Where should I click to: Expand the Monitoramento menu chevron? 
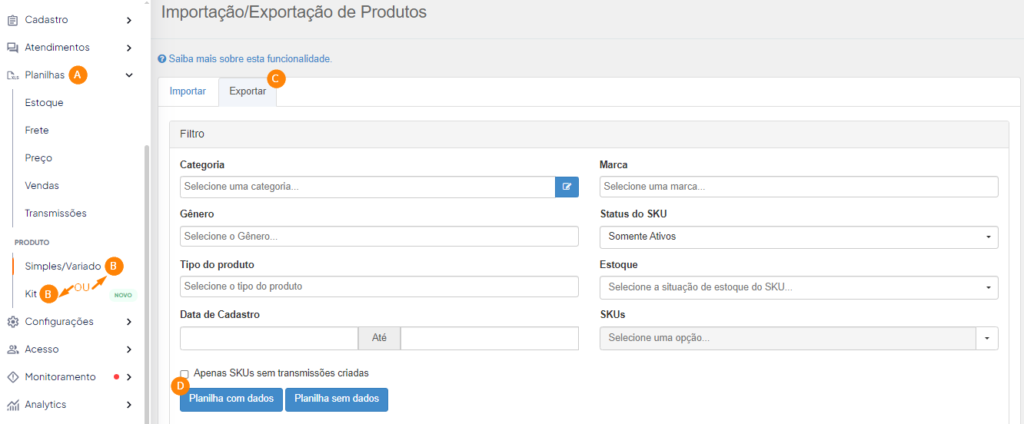pos(129,377)
